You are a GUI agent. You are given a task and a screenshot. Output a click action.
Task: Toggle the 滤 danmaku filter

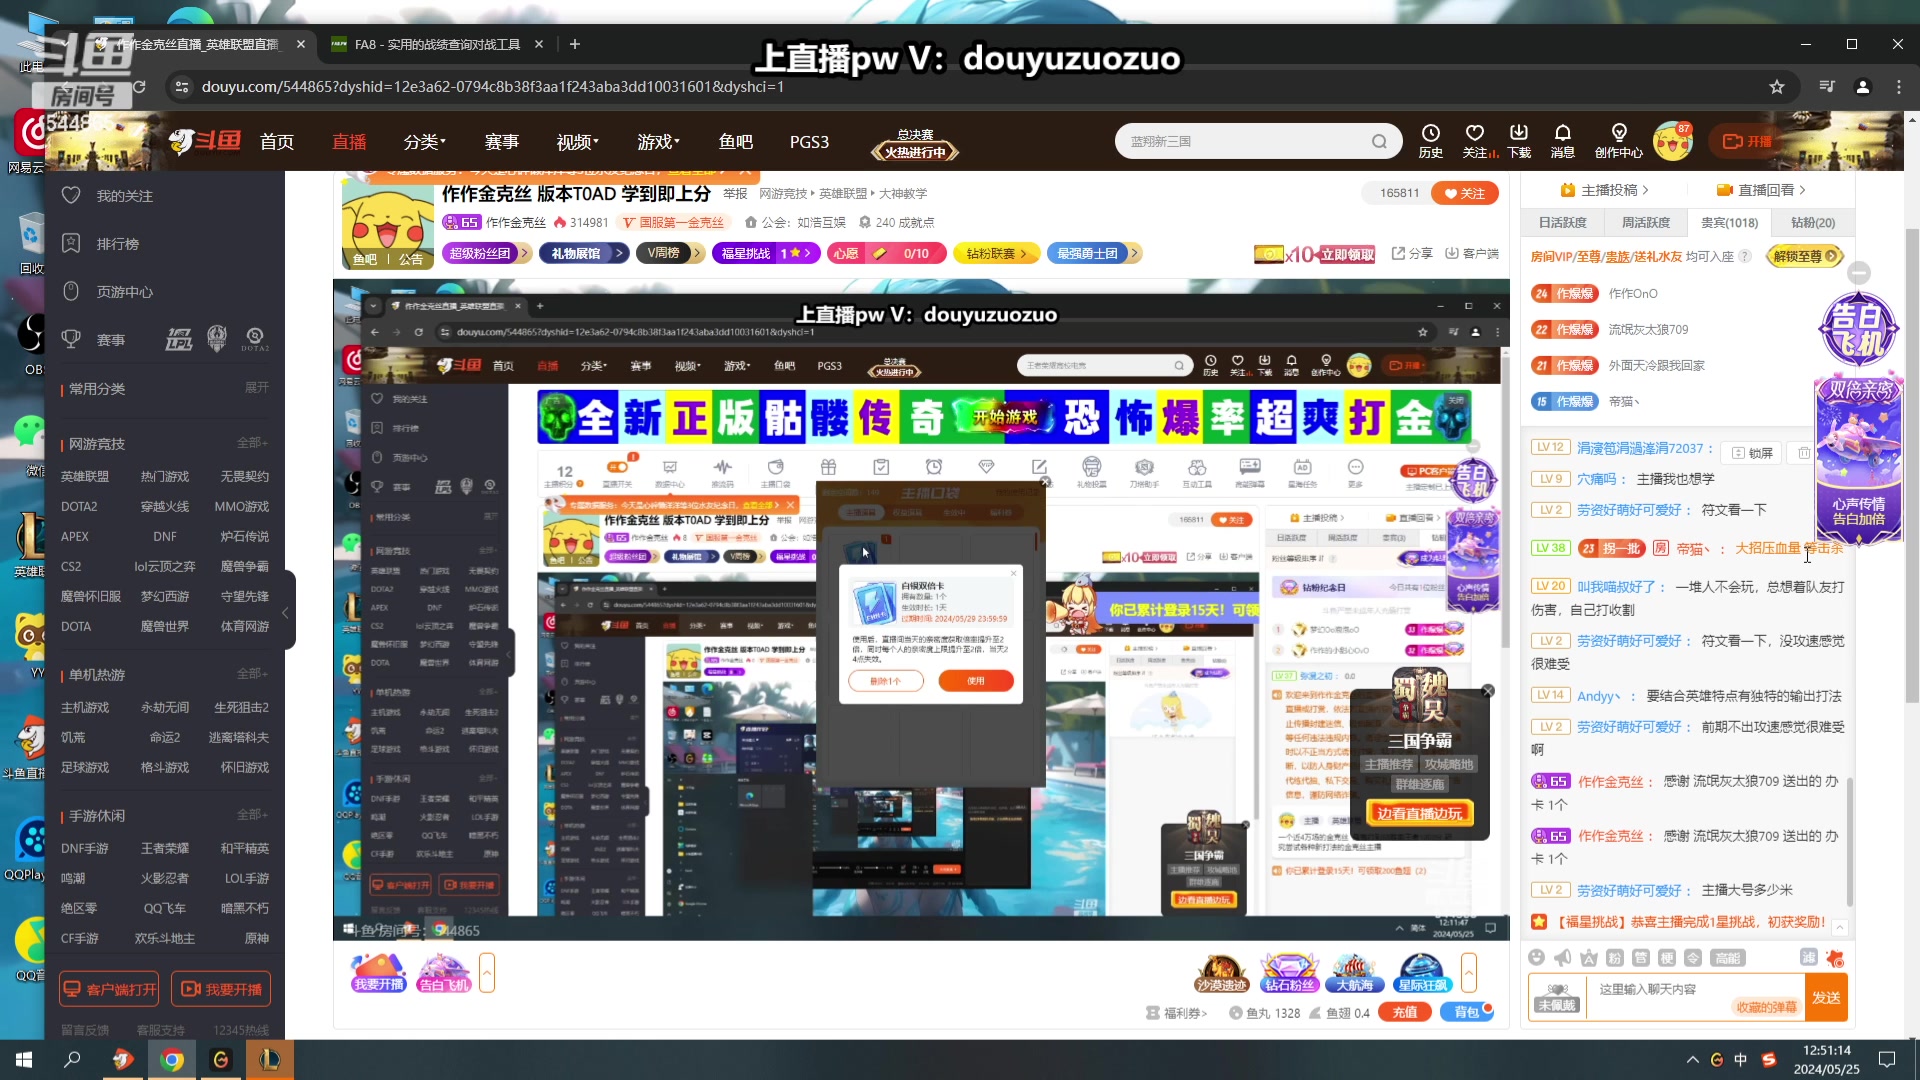[1809, 957]
